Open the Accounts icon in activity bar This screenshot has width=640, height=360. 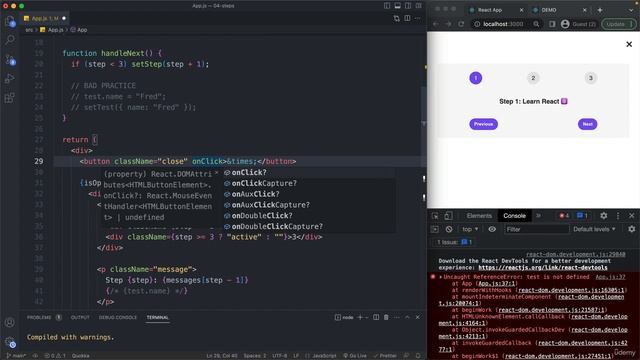[10, 322]
